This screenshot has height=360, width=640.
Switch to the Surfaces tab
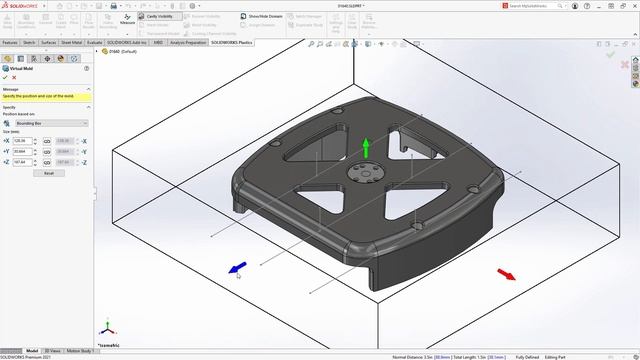49,42
